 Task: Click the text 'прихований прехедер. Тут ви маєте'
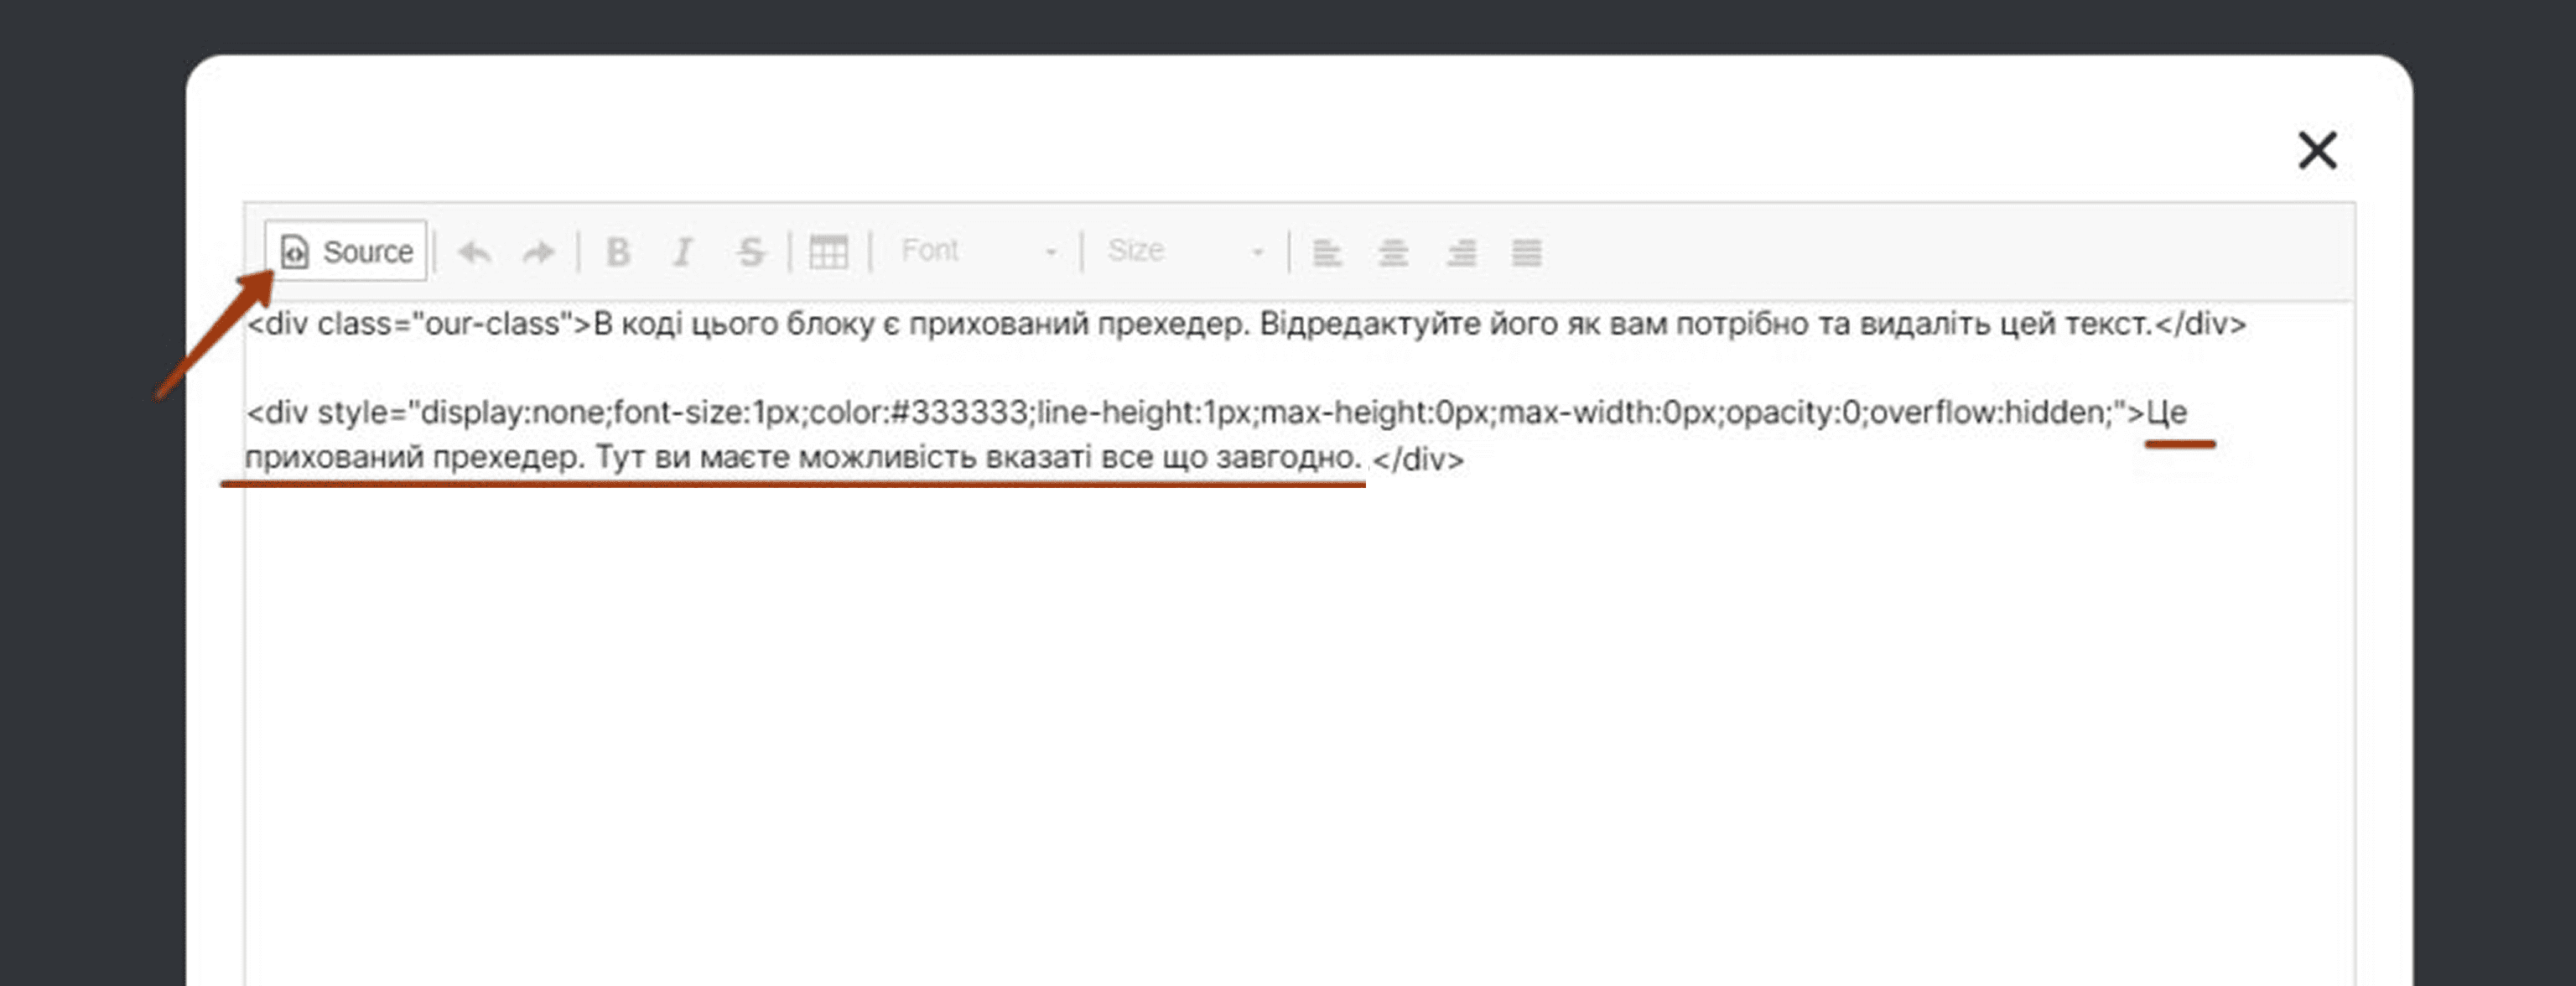517,458
